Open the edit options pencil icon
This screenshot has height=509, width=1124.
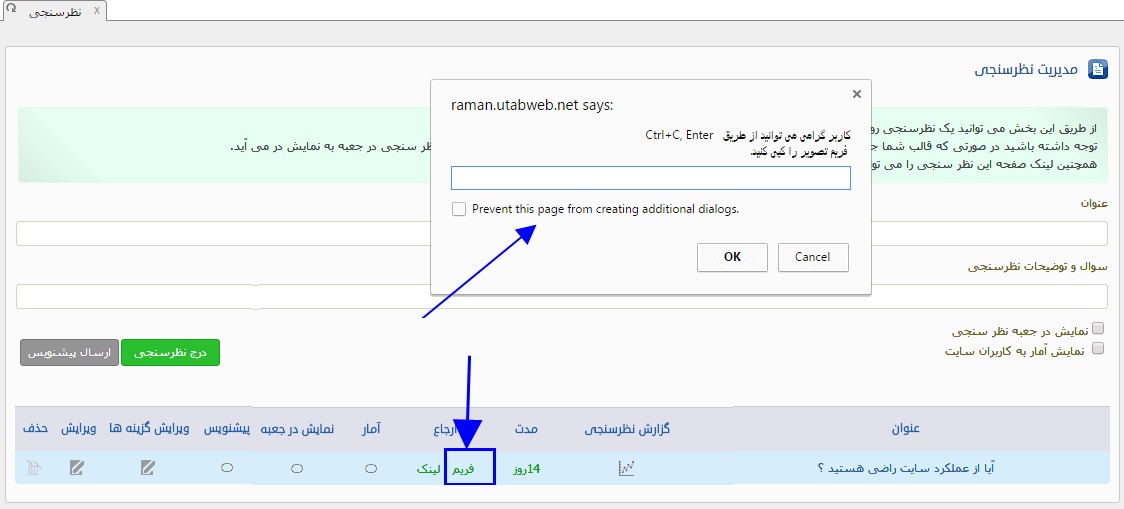[x=148, y=468]
